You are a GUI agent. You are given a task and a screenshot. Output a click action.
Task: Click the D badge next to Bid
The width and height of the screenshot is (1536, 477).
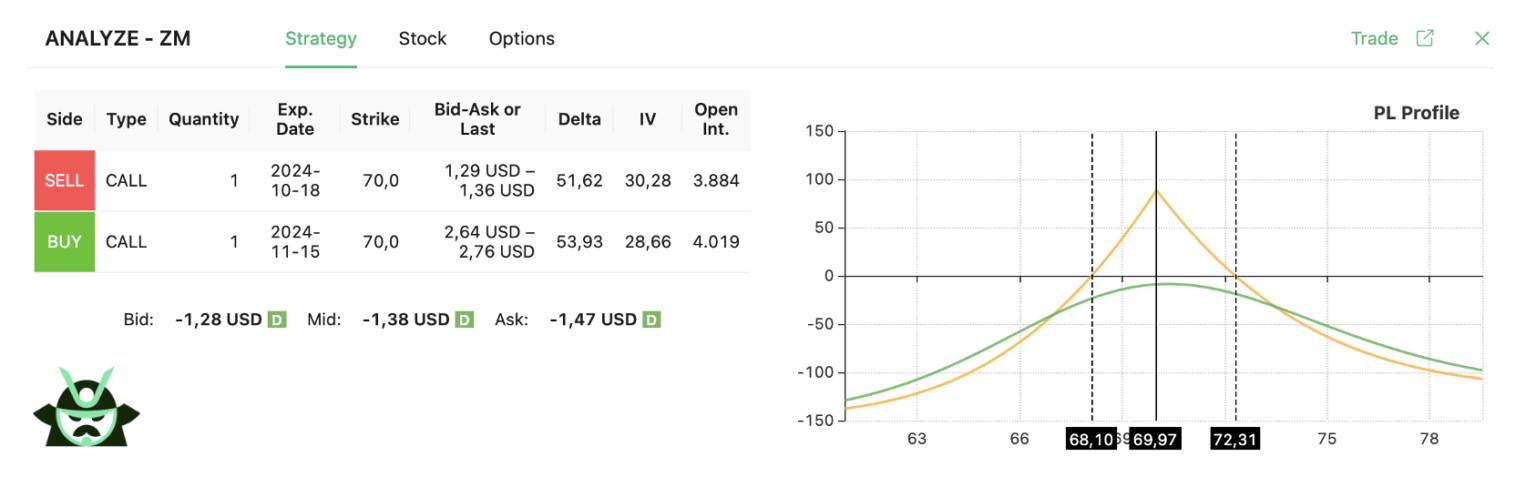(x=277, y=320)
